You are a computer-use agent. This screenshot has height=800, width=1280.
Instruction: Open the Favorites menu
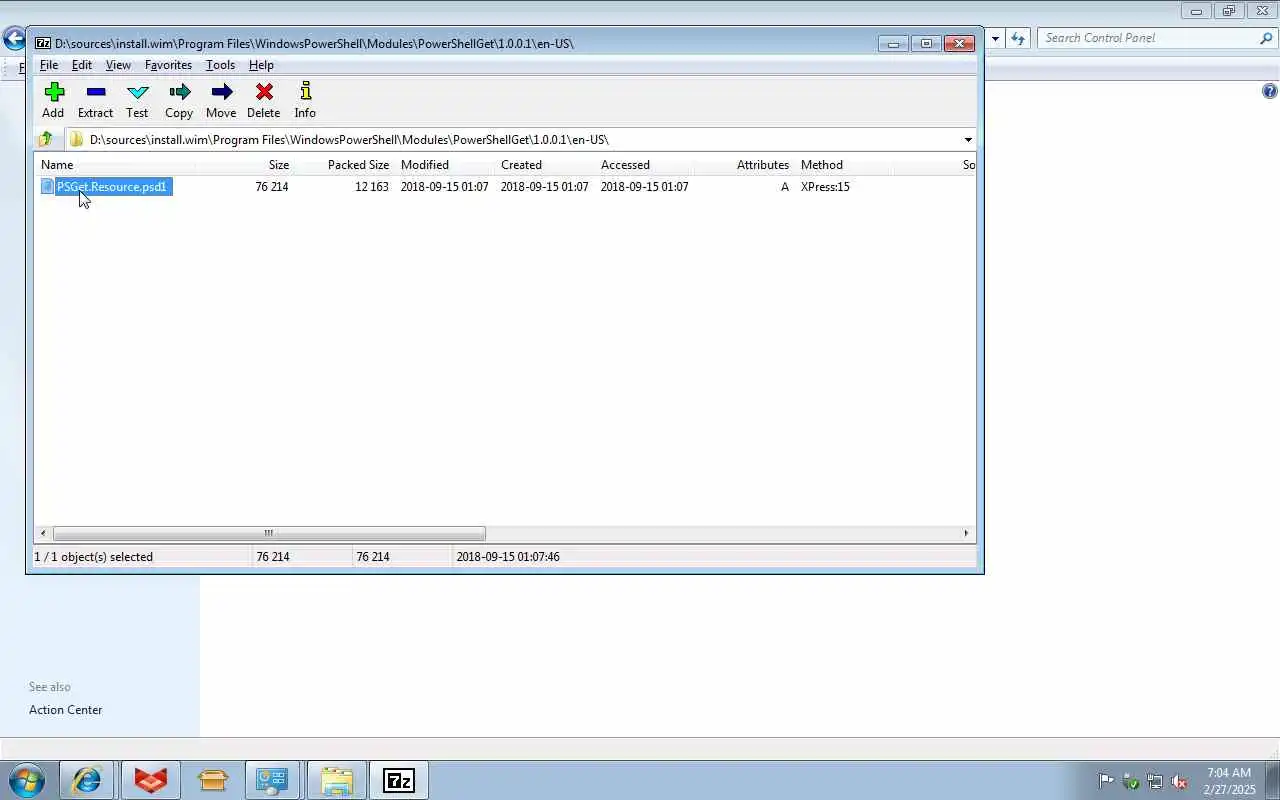(x=168, y=65)
